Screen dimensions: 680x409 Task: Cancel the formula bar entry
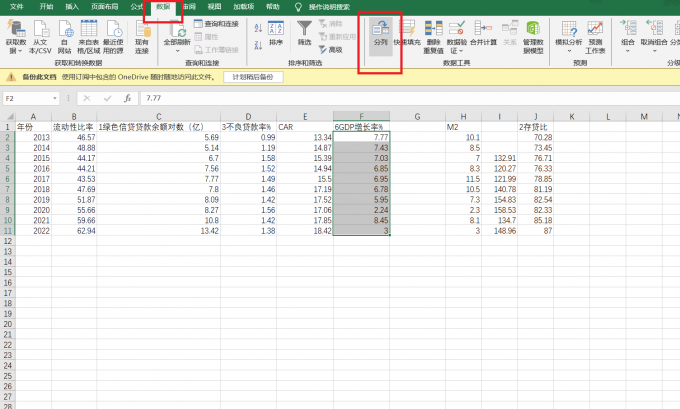coord(87,98)
